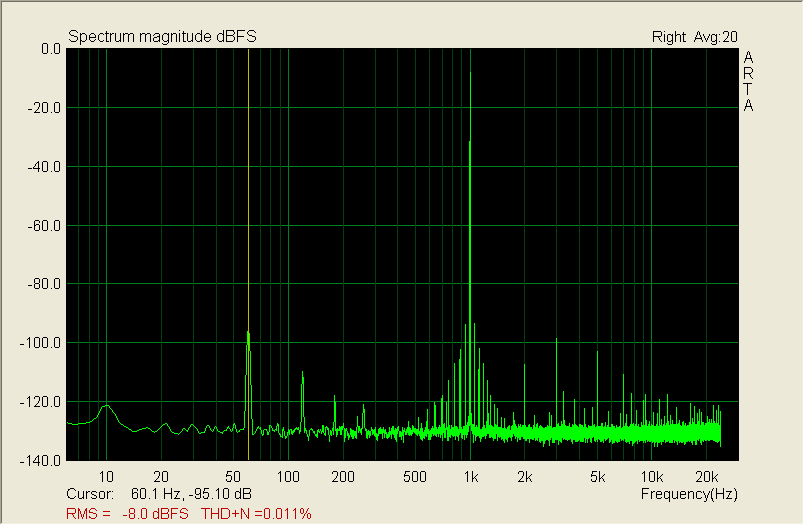Screen dimensions: 804x525
Task: Click the '500' frequency axis label
Action: [x=415, y=477]
